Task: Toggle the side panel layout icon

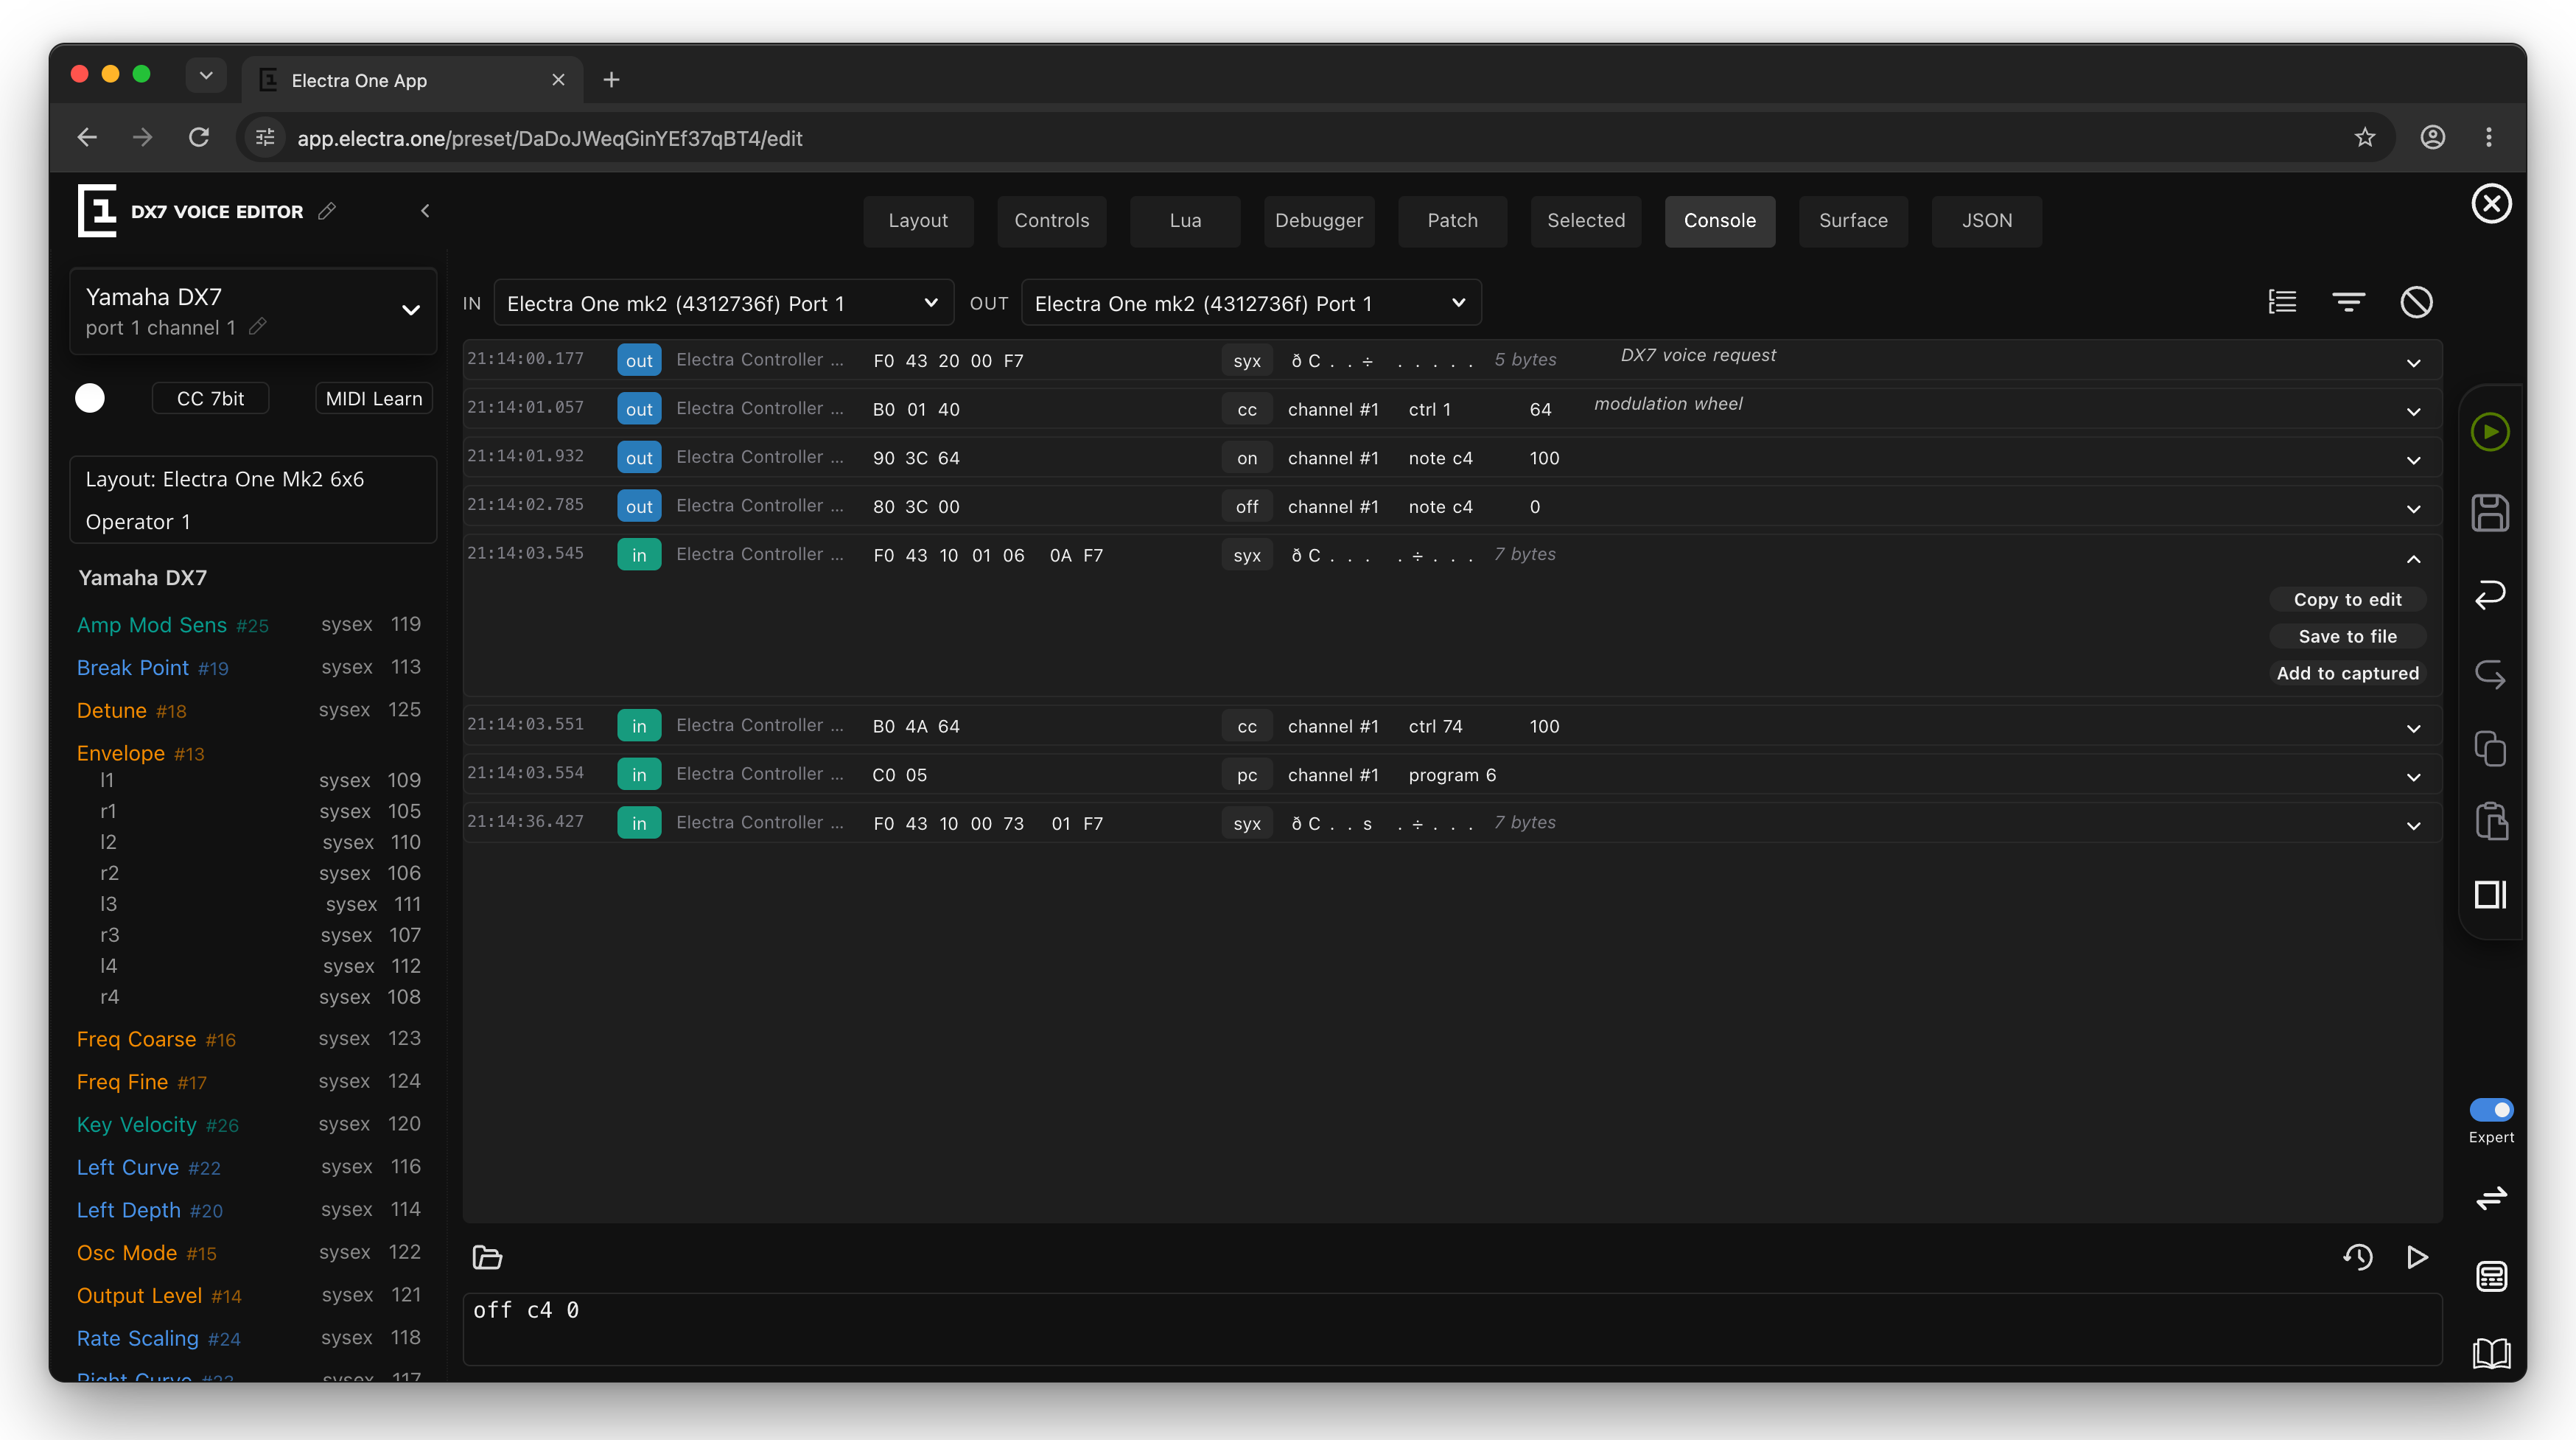Action: [2490, 894]
